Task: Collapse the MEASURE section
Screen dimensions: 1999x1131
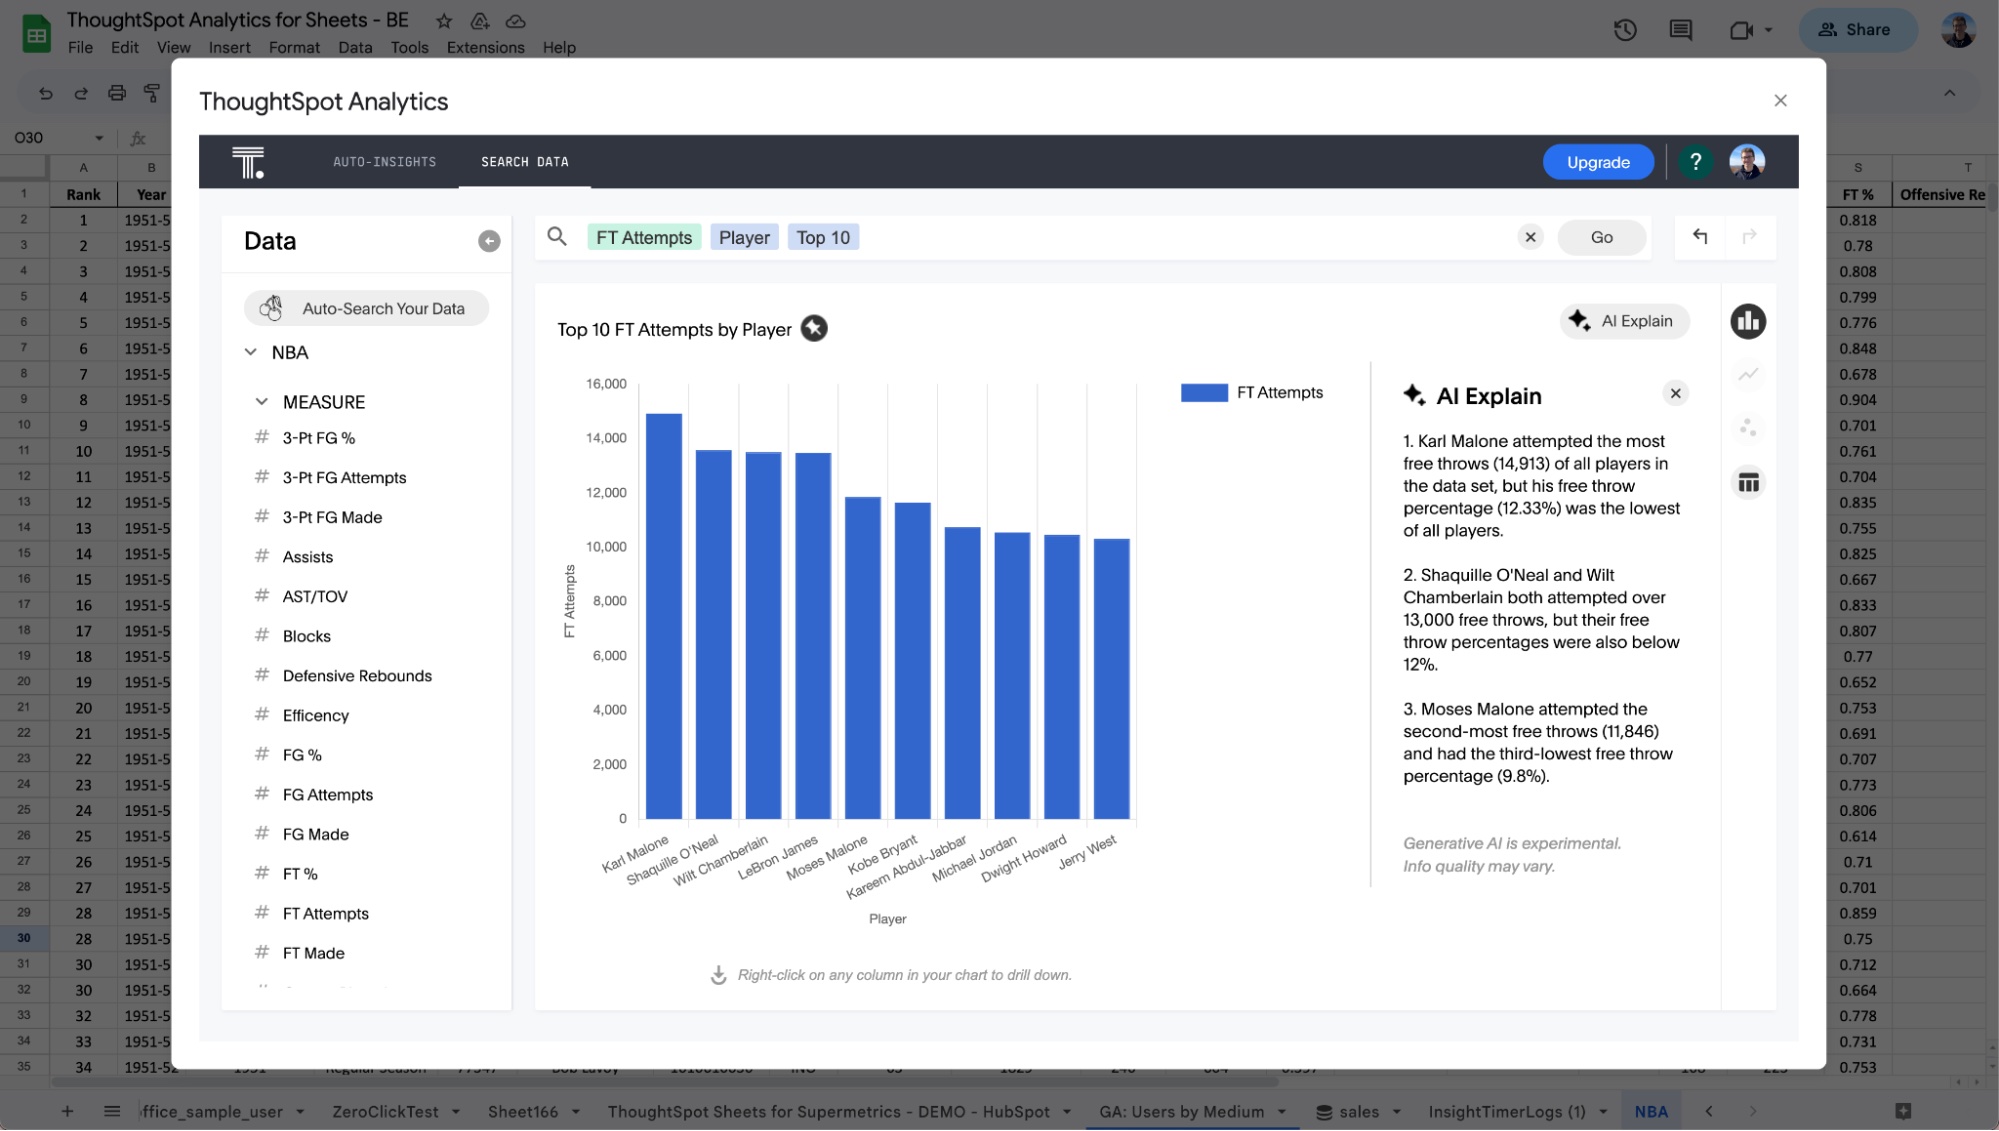Action: (x=262, y=401)
